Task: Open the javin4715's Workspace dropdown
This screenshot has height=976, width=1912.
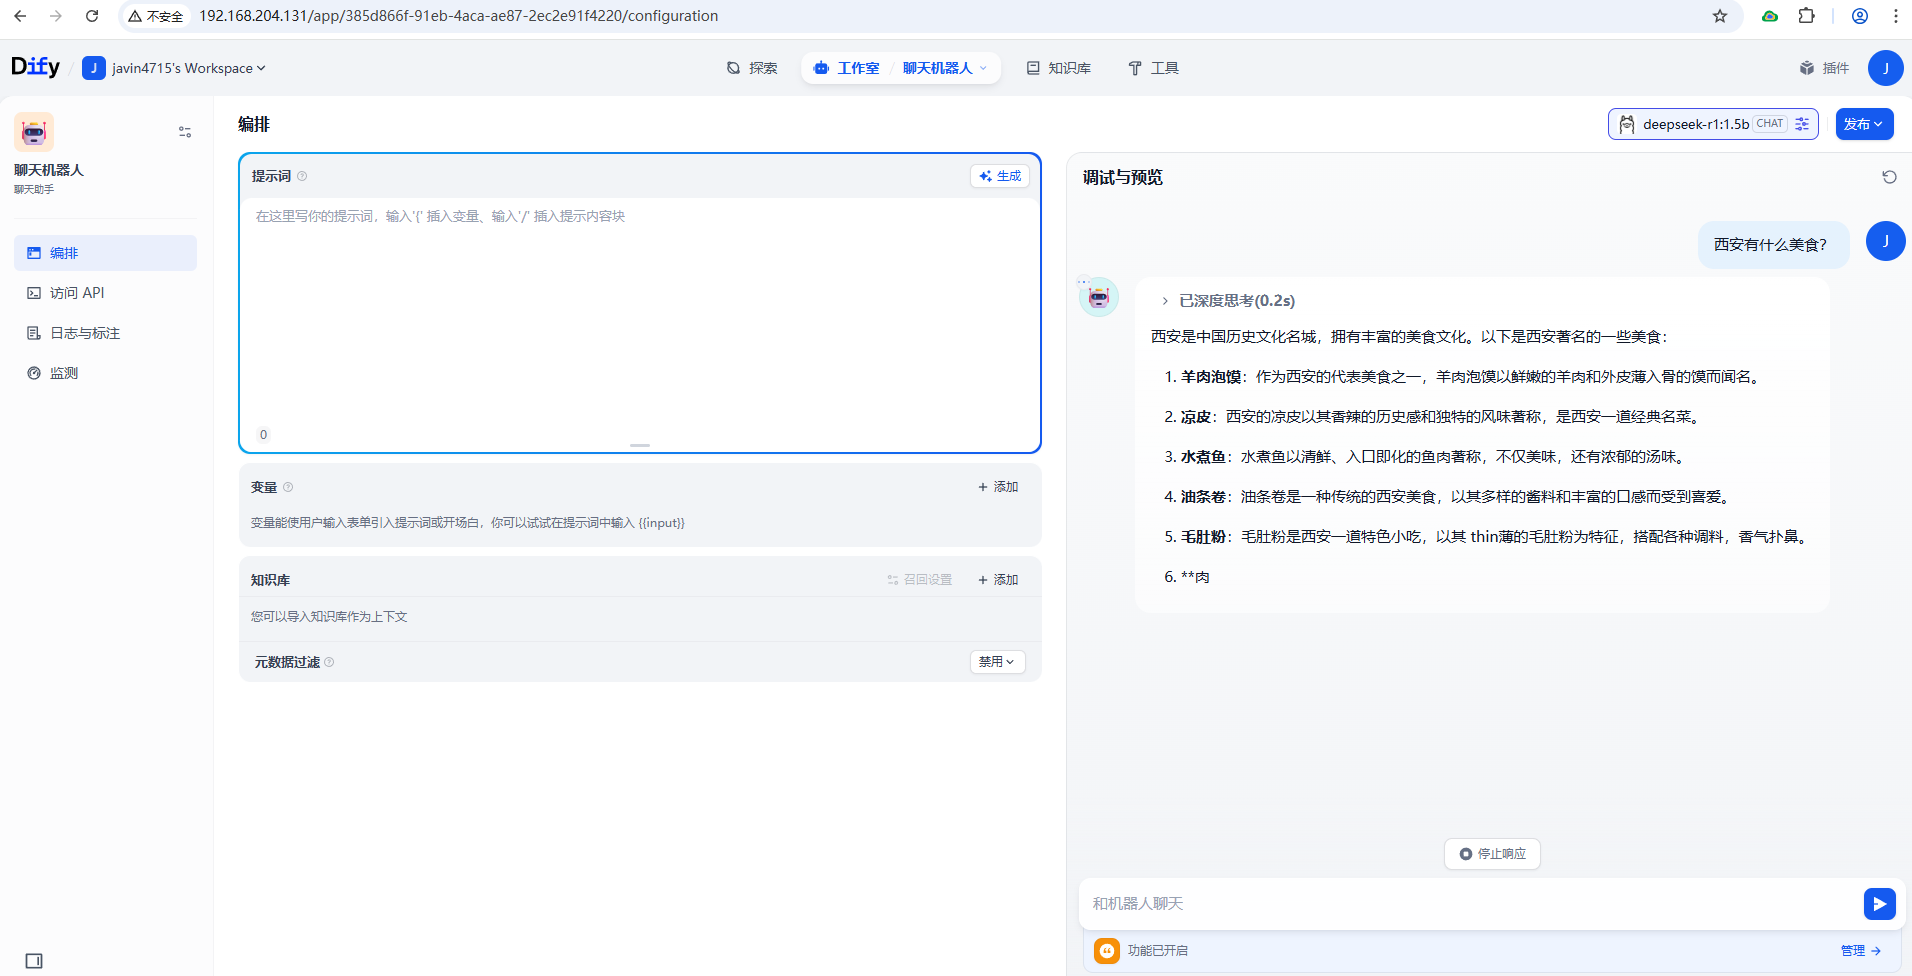Action: pos(175,68)
